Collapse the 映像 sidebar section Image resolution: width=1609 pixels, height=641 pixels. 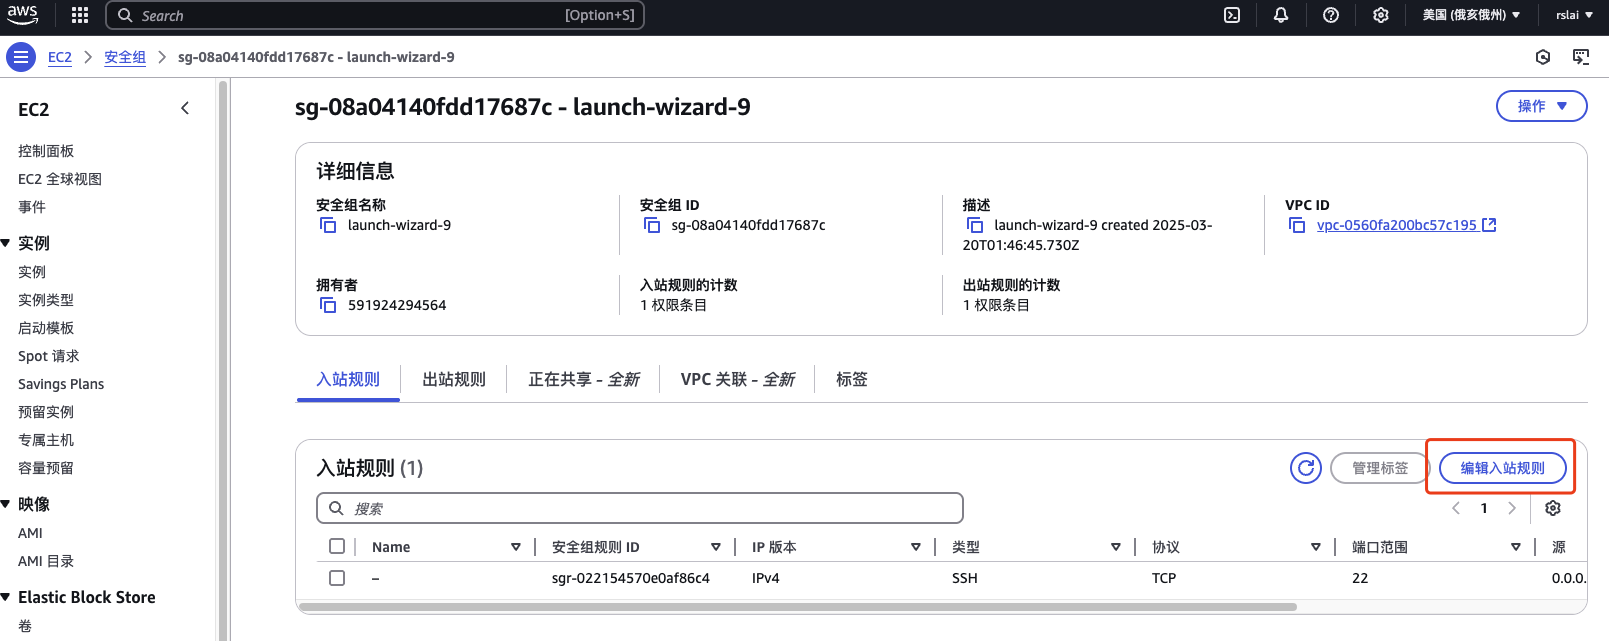coord(6,504)
